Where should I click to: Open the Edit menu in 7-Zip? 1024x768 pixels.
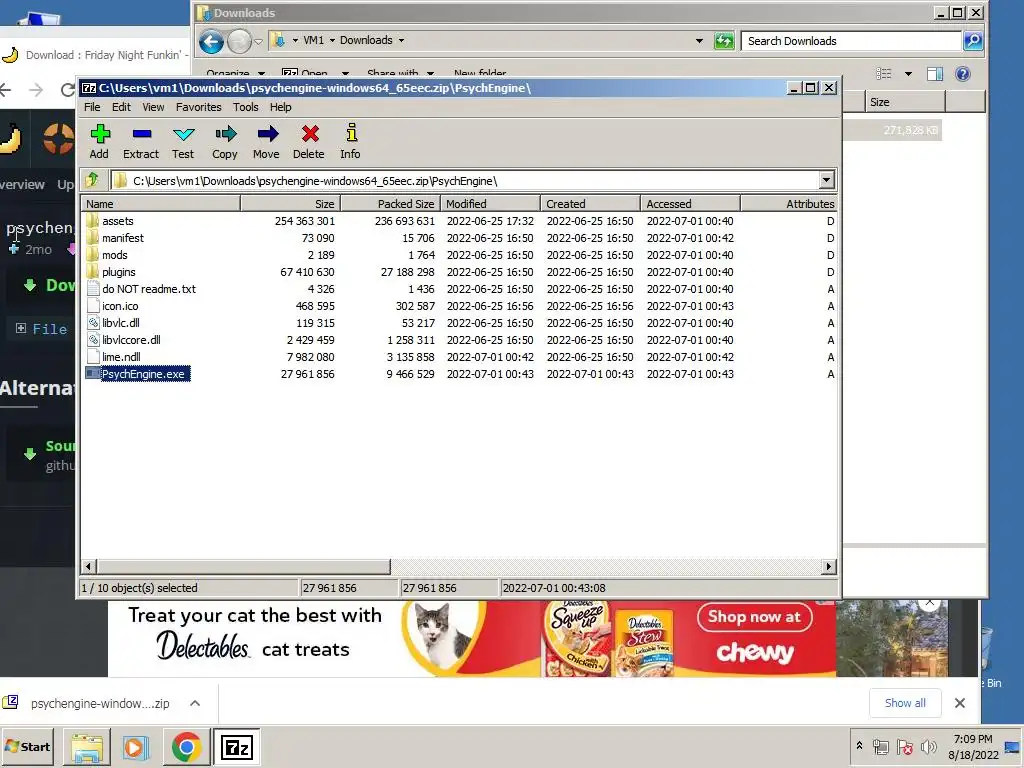[x=121, y=107]
